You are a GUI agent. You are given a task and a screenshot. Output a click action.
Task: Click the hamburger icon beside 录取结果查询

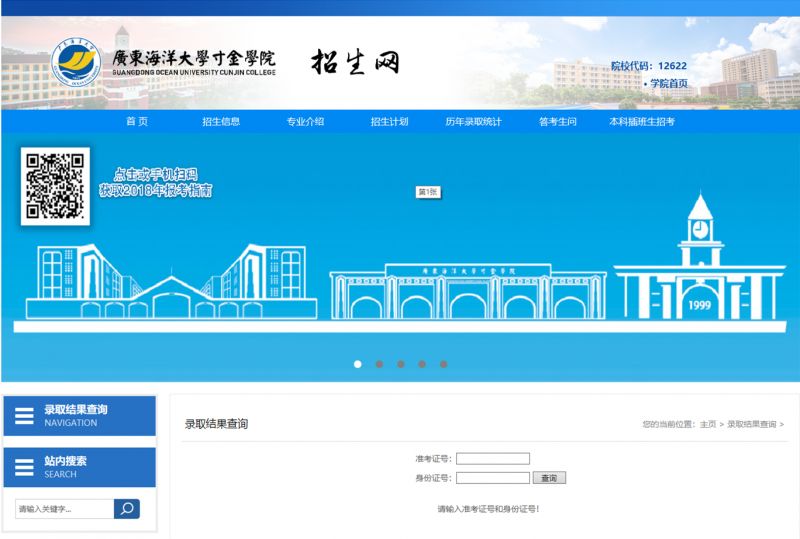tap(24, 416)
